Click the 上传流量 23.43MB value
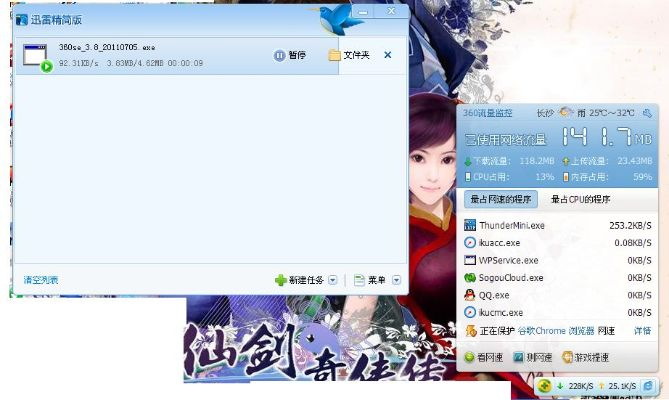This screenshot has height=400, width=669. coord(634,161)
